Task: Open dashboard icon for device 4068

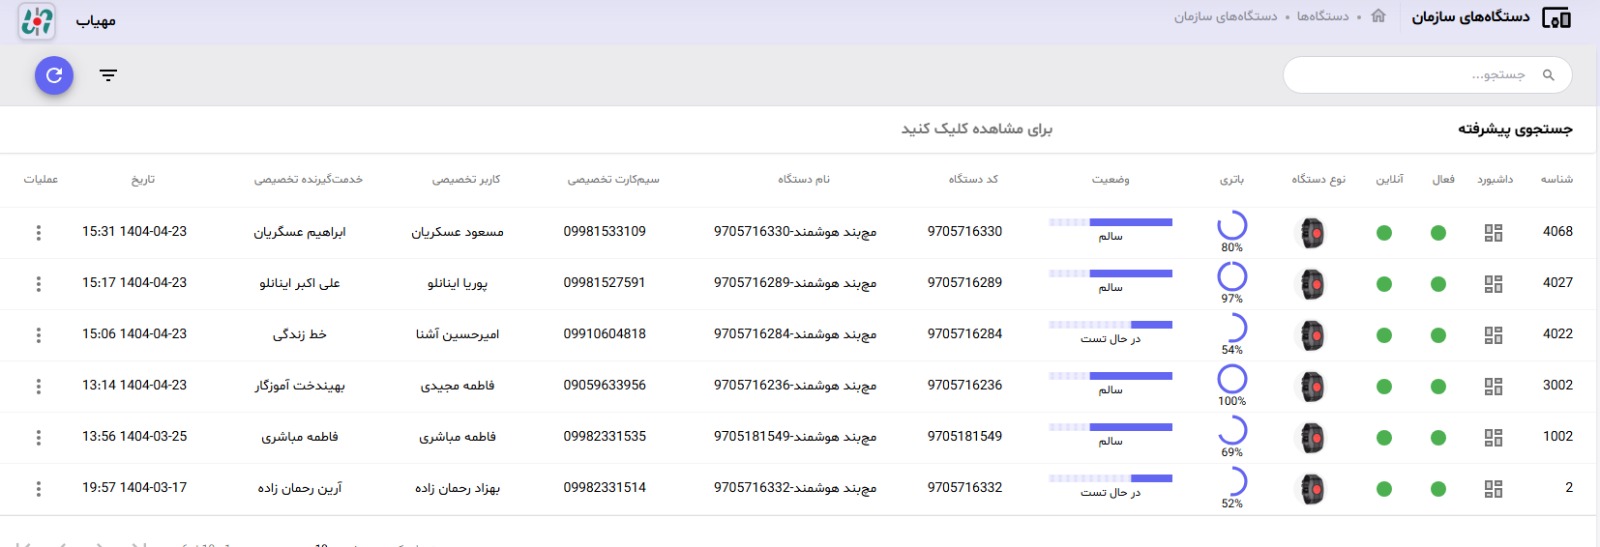Action: pyautogui.click(x=1493, y=233)
